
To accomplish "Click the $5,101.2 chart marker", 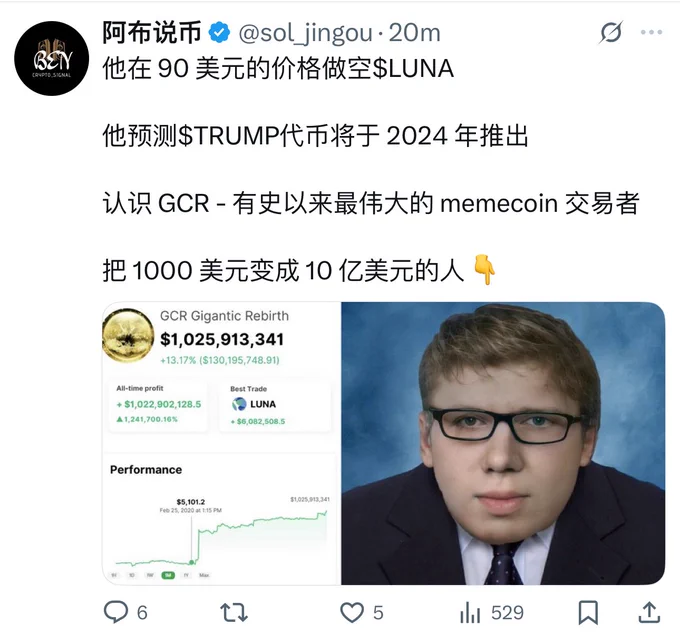I will point(191,562).
